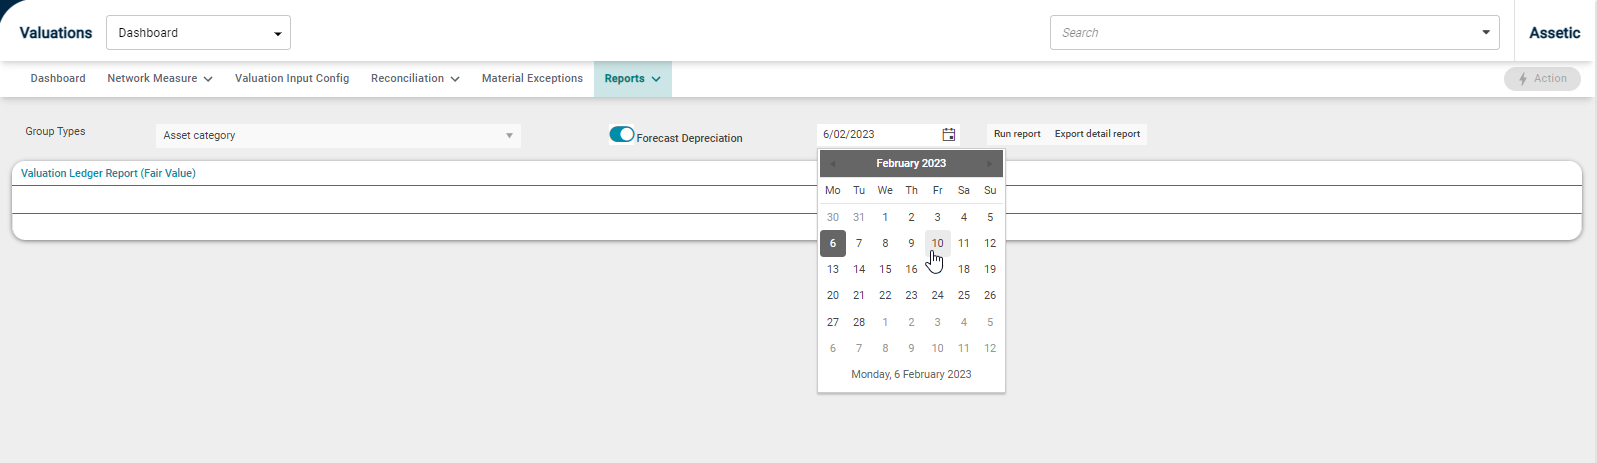Open the calendar icon in date field
This screenshot has width=1597, height=463.
tap(948, 134)
